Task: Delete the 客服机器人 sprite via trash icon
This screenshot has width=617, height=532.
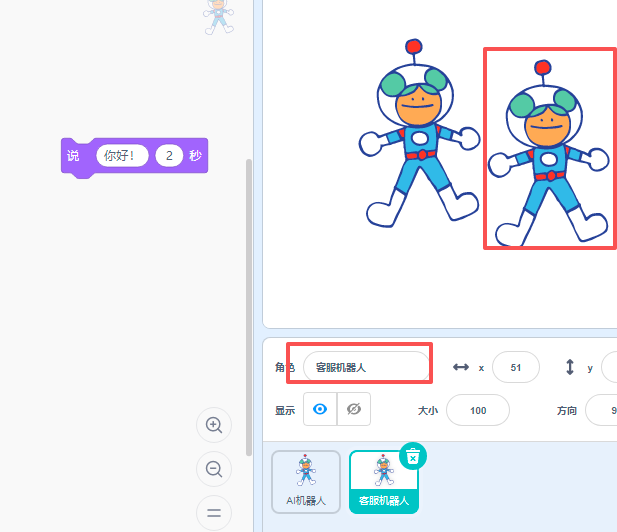Action: (x=413, y=456)
